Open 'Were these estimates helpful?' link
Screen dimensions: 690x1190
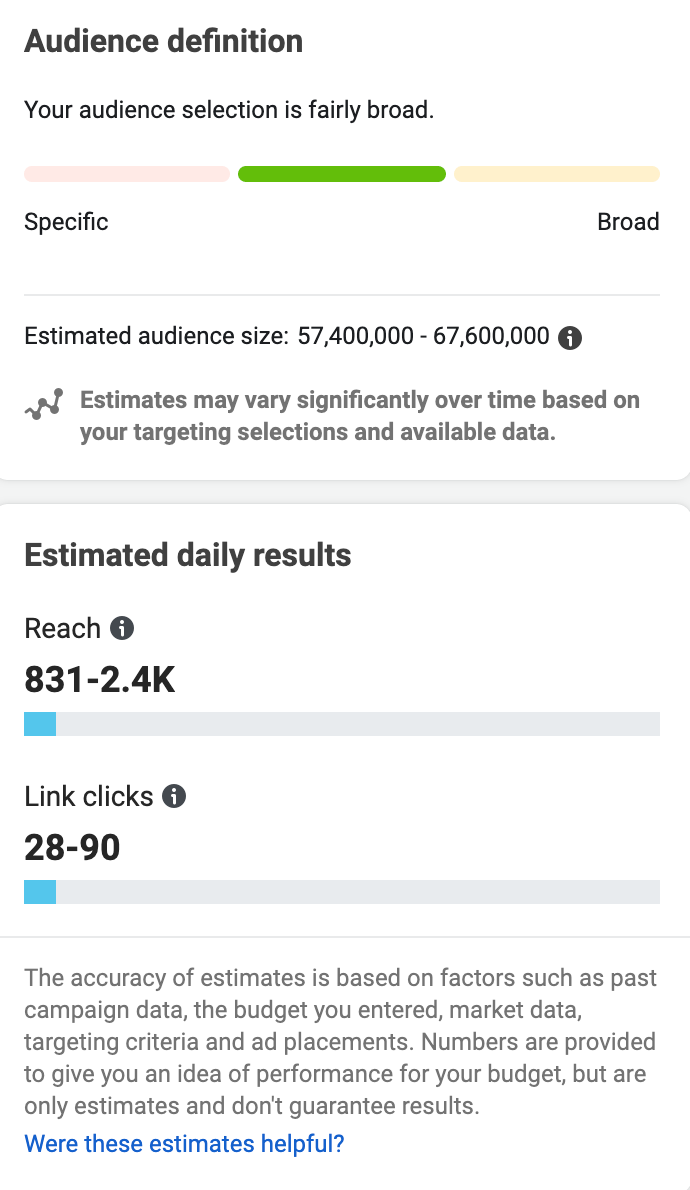tap(184, 1143)
